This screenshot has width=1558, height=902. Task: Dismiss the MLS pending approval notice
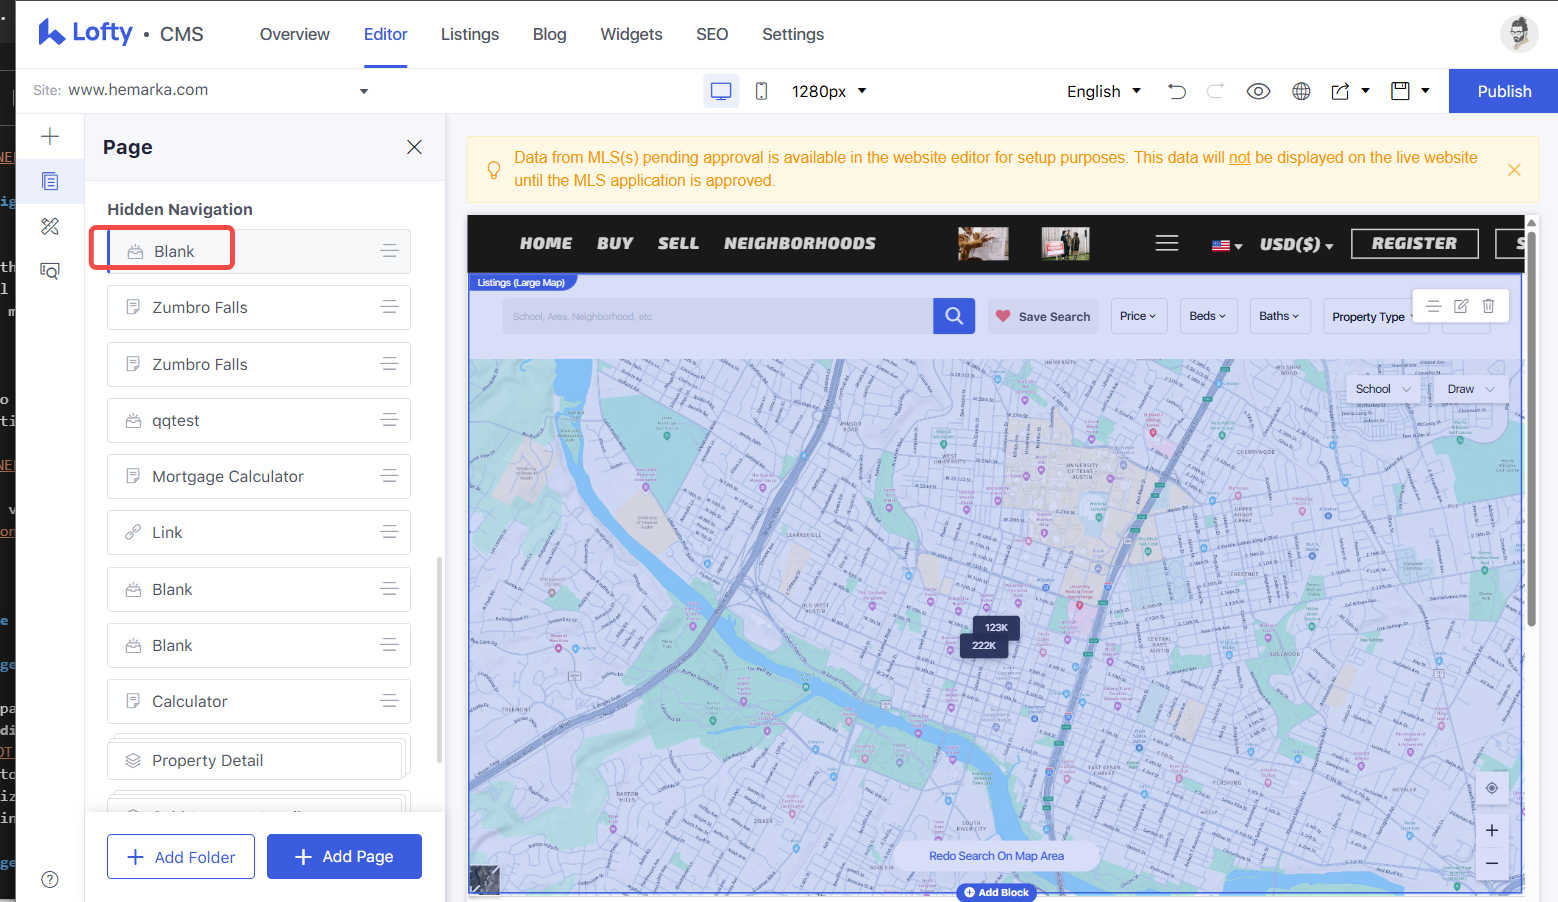coord(1514,170)
